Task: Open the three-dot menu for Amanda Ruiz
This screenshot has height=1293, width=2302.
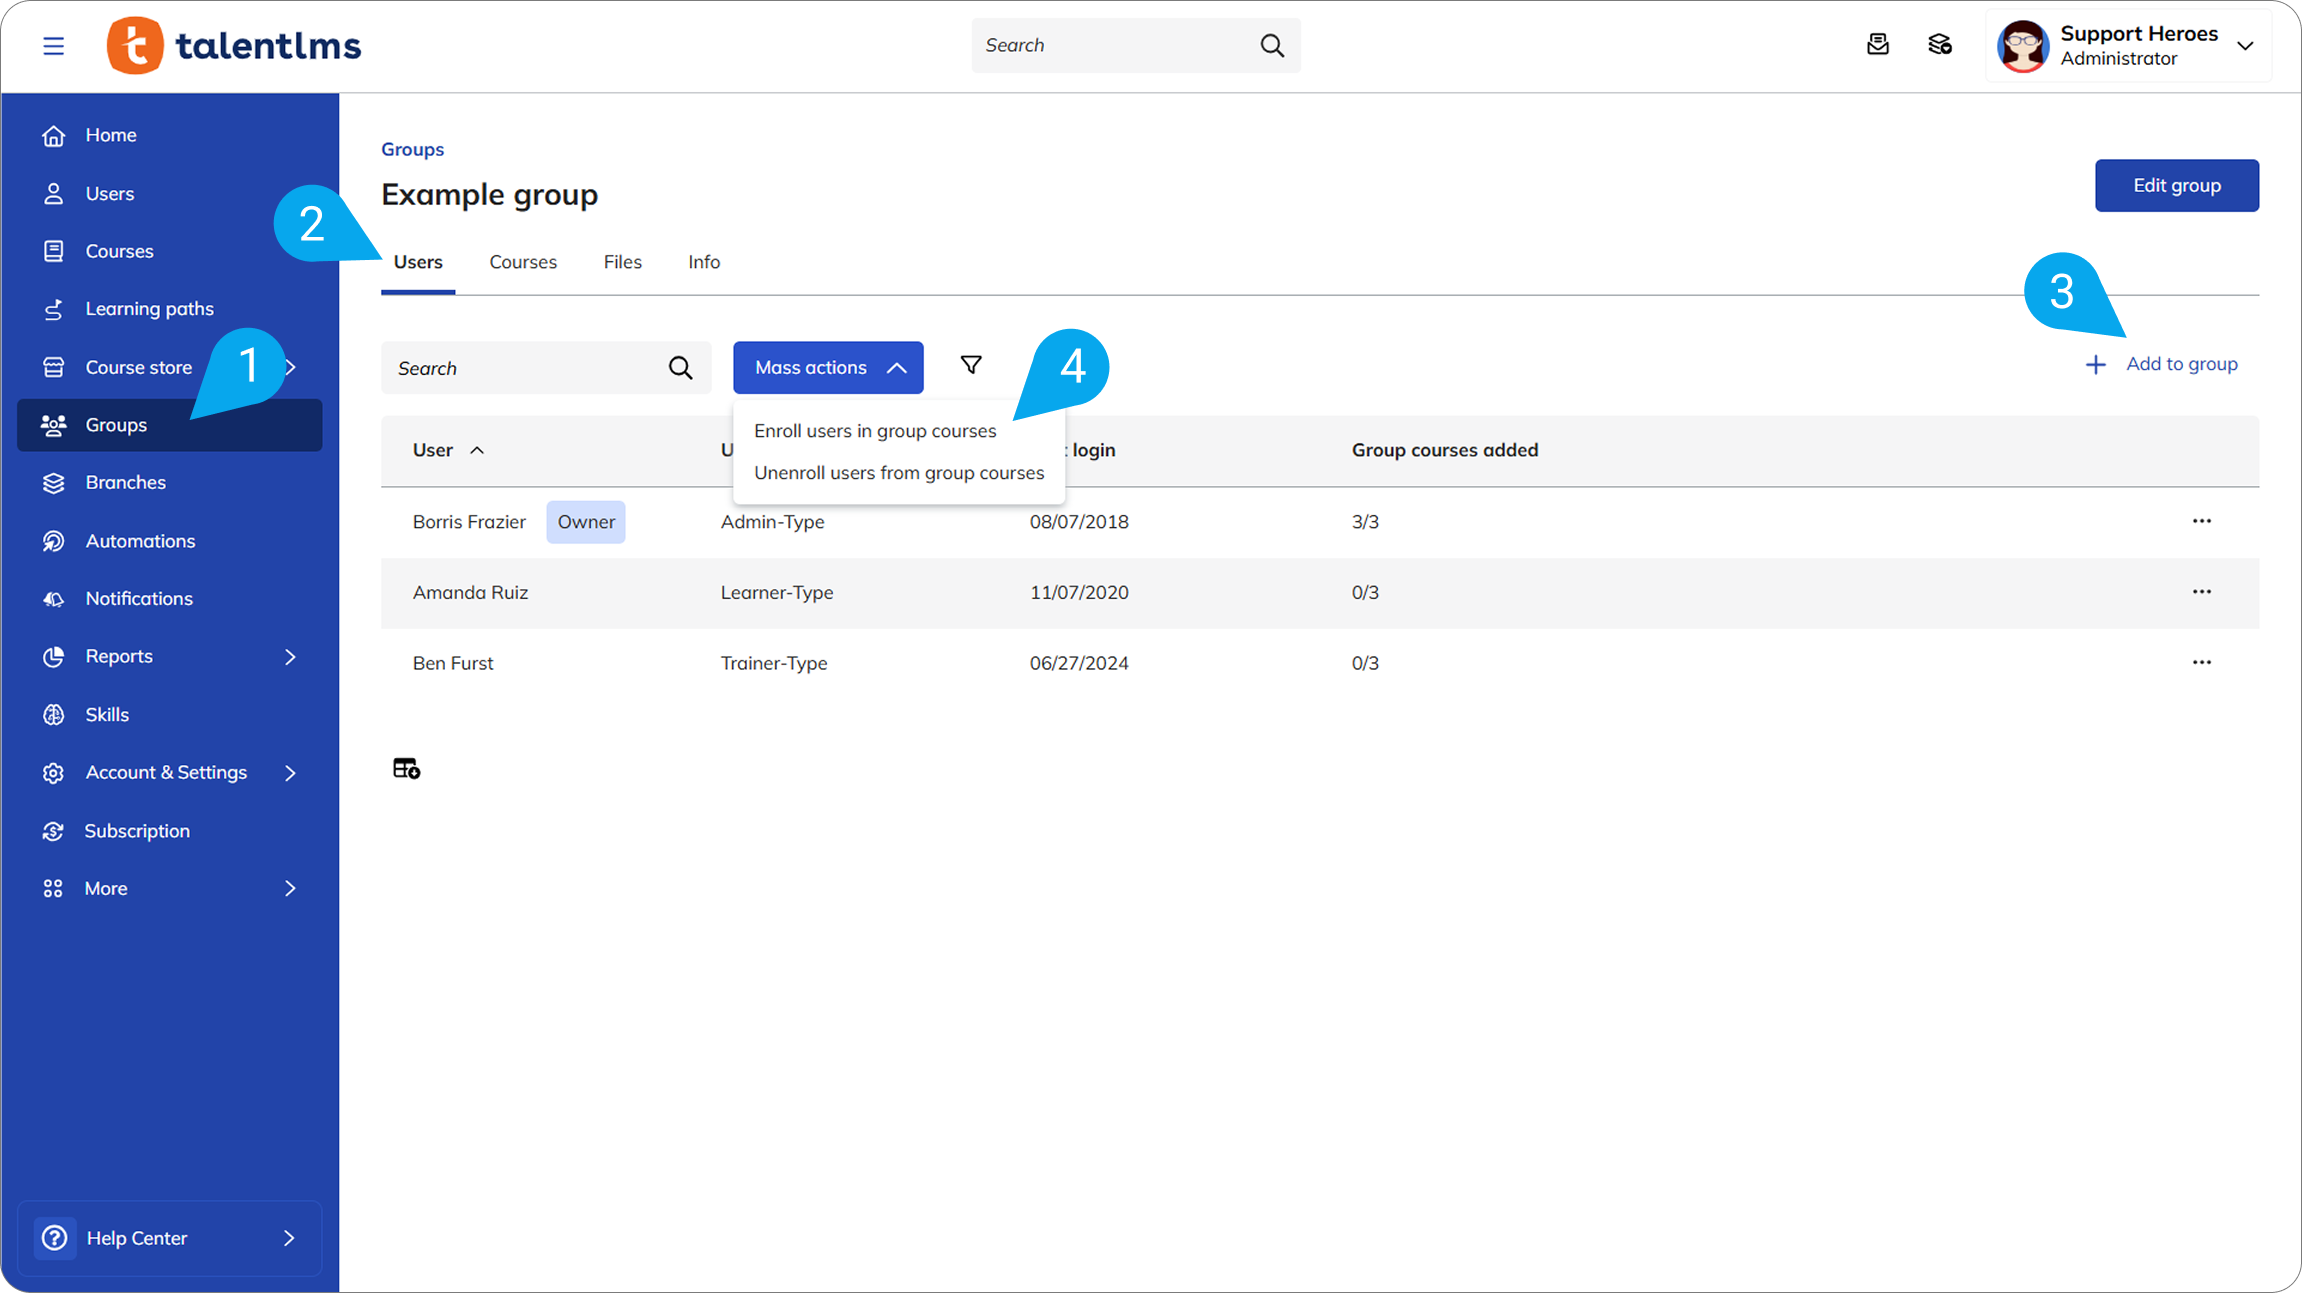Action: tap(2201, 592)
